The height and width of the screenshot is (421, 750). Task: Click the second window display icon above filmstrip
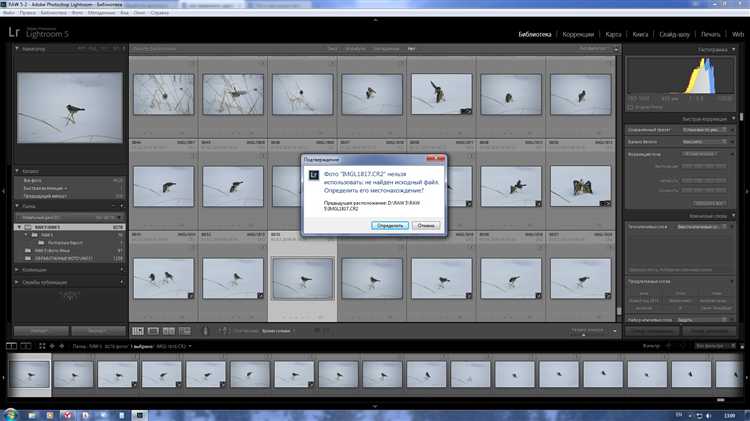[x=26, y=346]
